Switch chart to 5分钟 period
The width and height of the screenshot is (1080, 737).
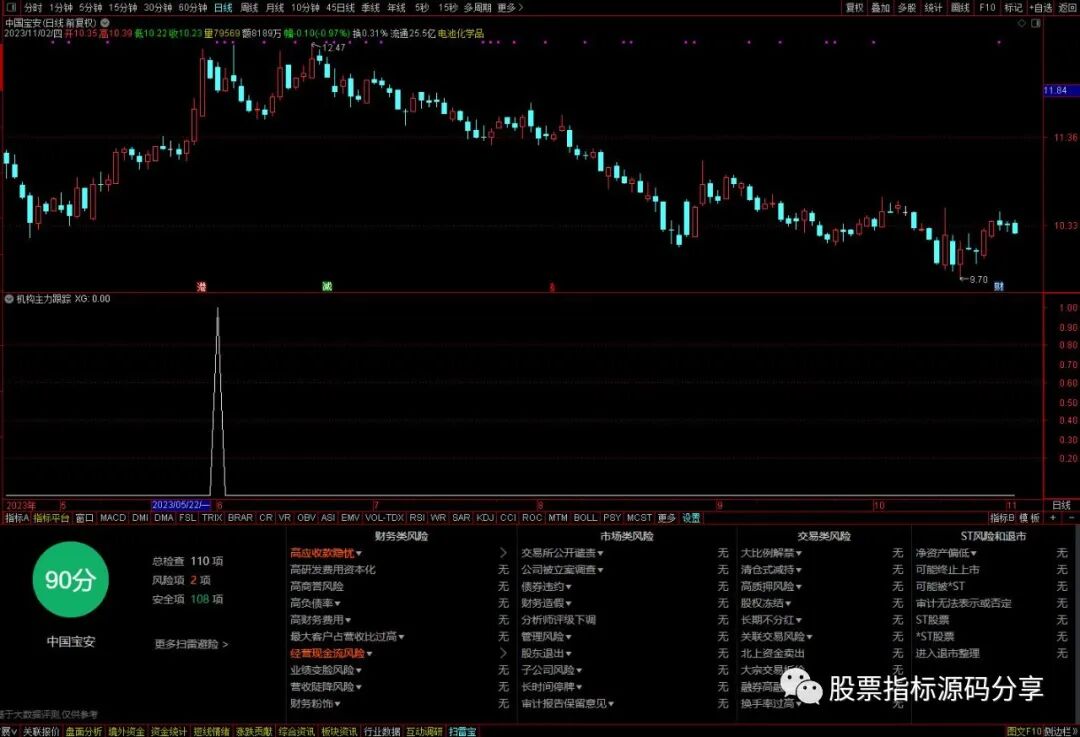(90, 8)
